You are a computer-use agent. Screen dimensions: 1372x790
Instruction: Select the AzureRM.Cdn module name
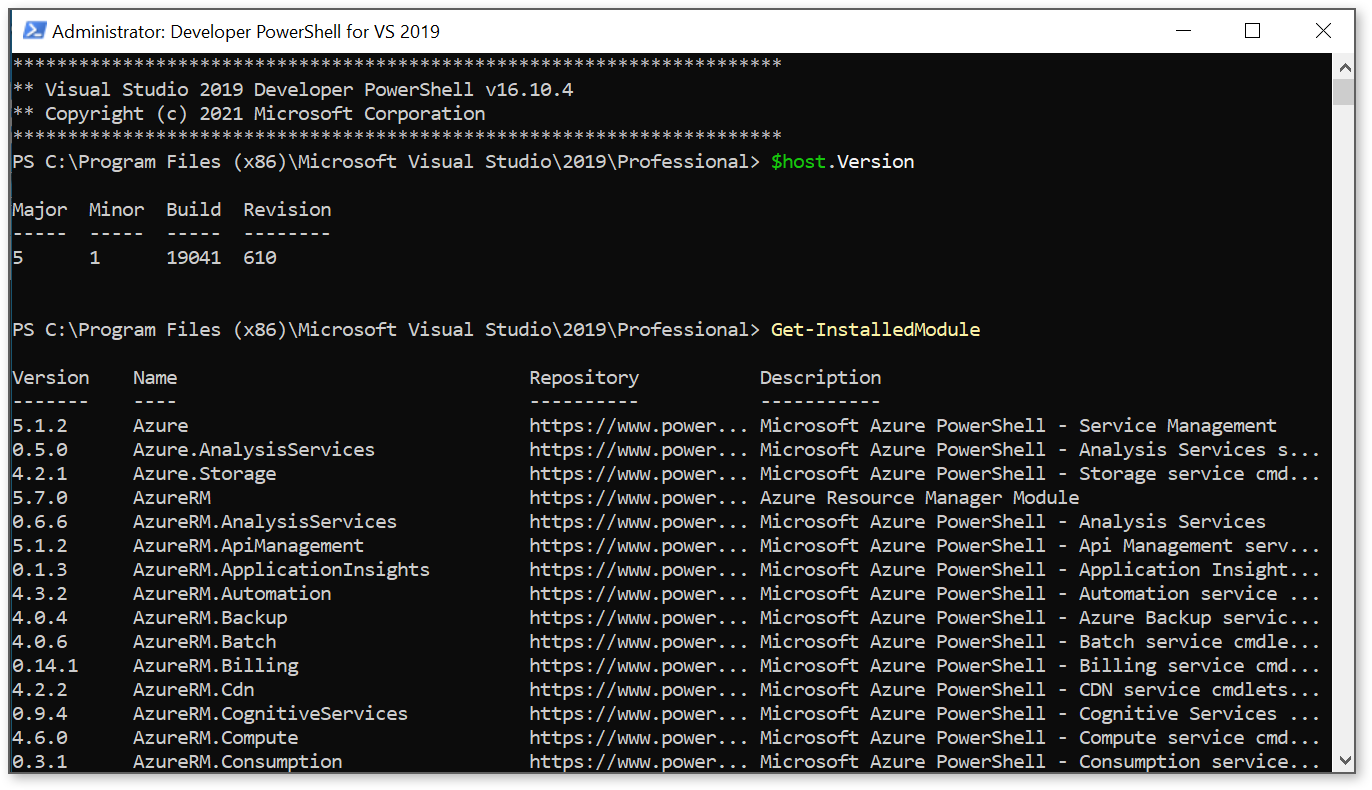[195, 689]
